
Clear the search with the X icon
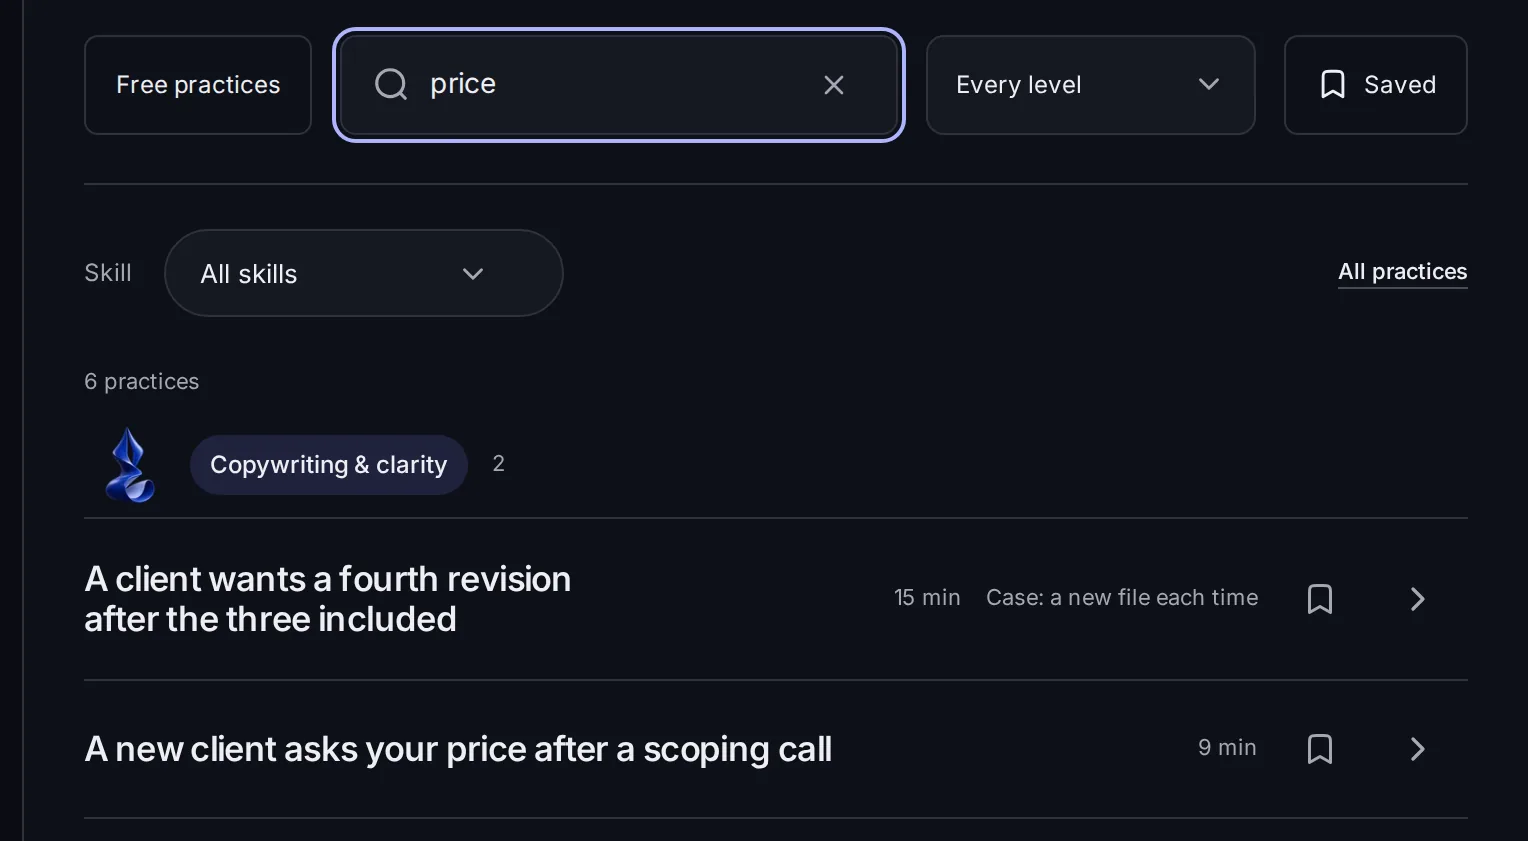834,85
